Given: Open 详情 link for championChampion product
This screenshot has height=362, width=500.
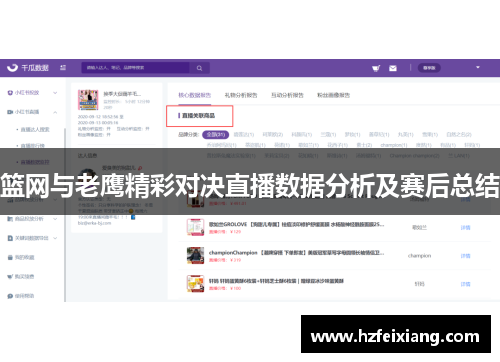Looking at the screenshot, I should (x=465, y=256).
